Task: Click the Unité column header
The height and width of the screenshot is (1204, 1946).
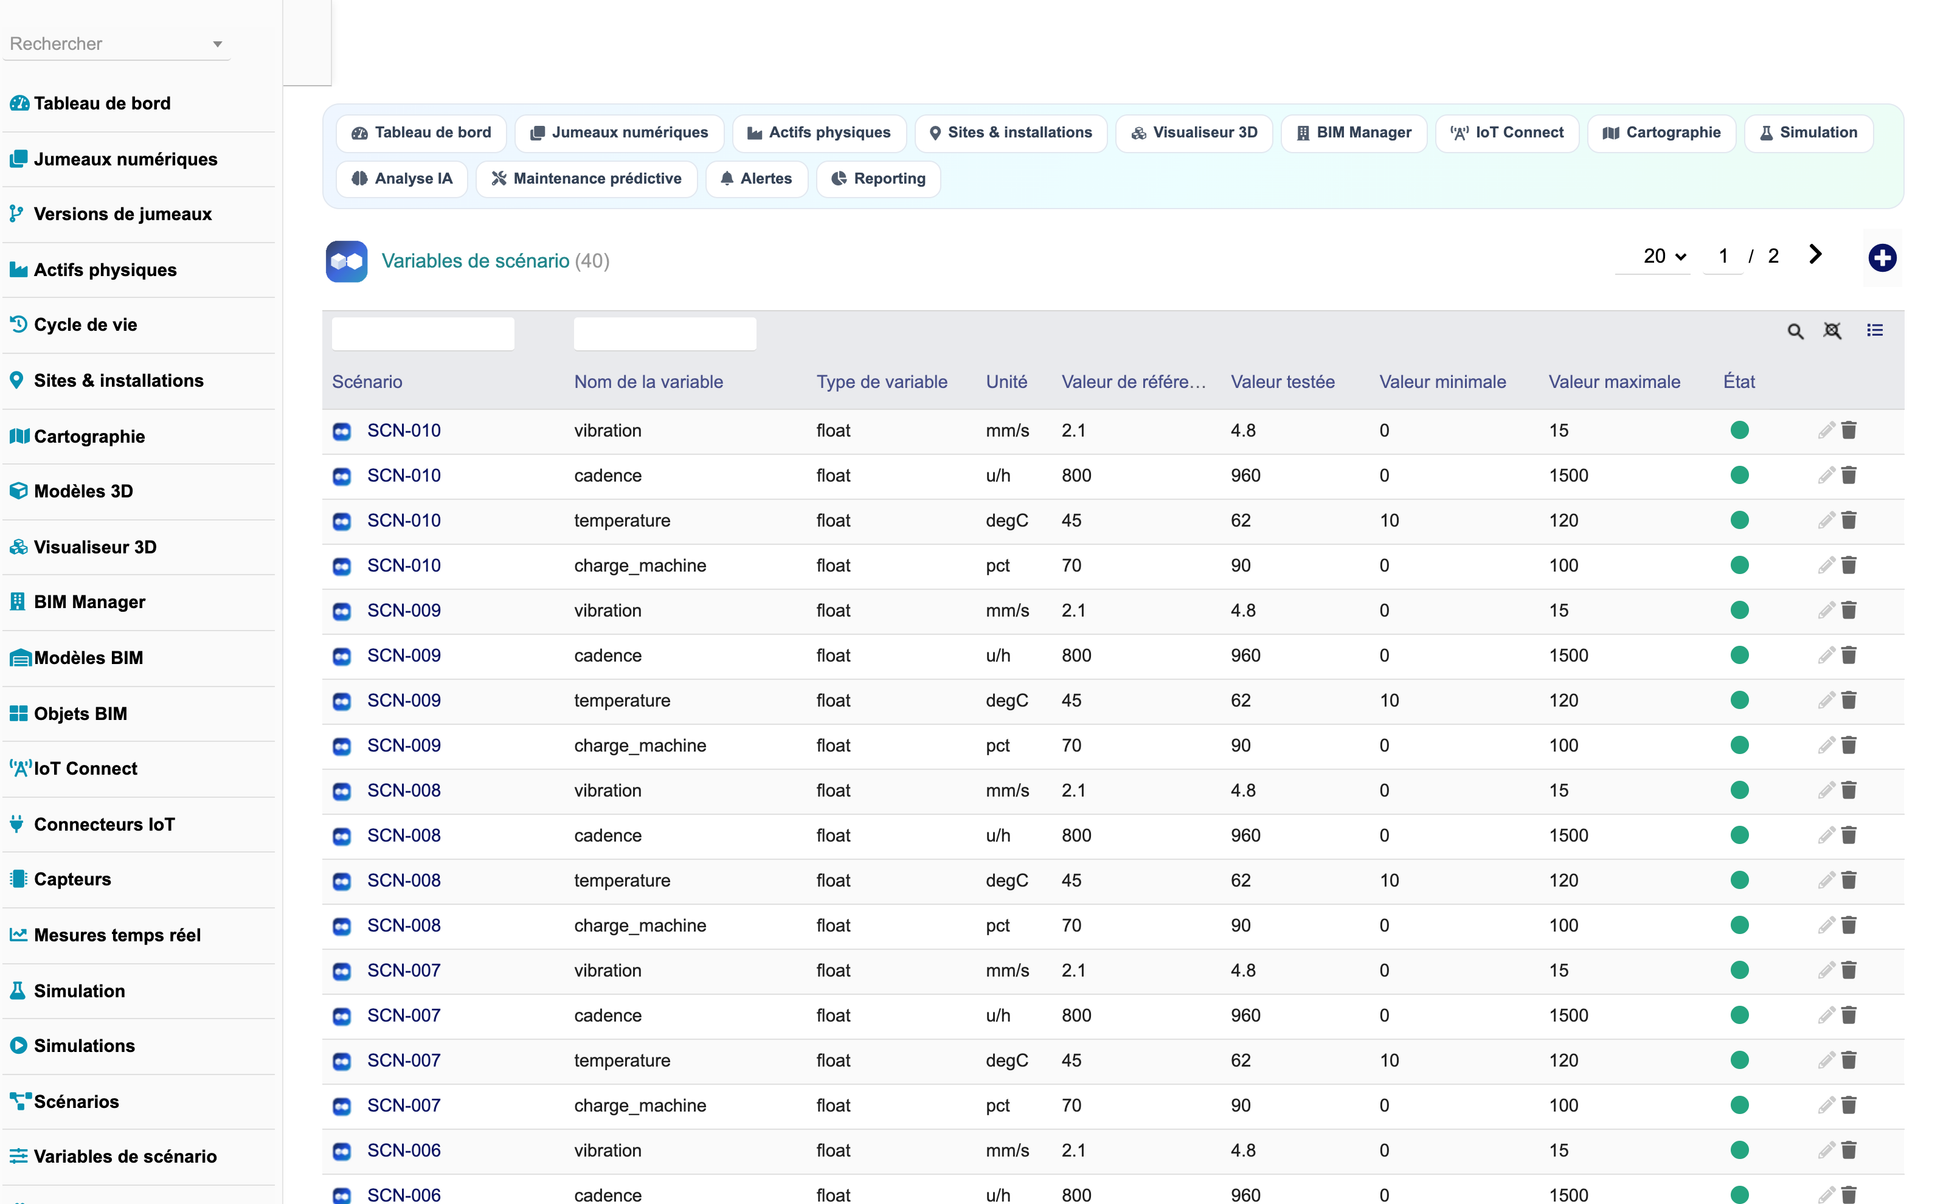Action: [1006, 382]
